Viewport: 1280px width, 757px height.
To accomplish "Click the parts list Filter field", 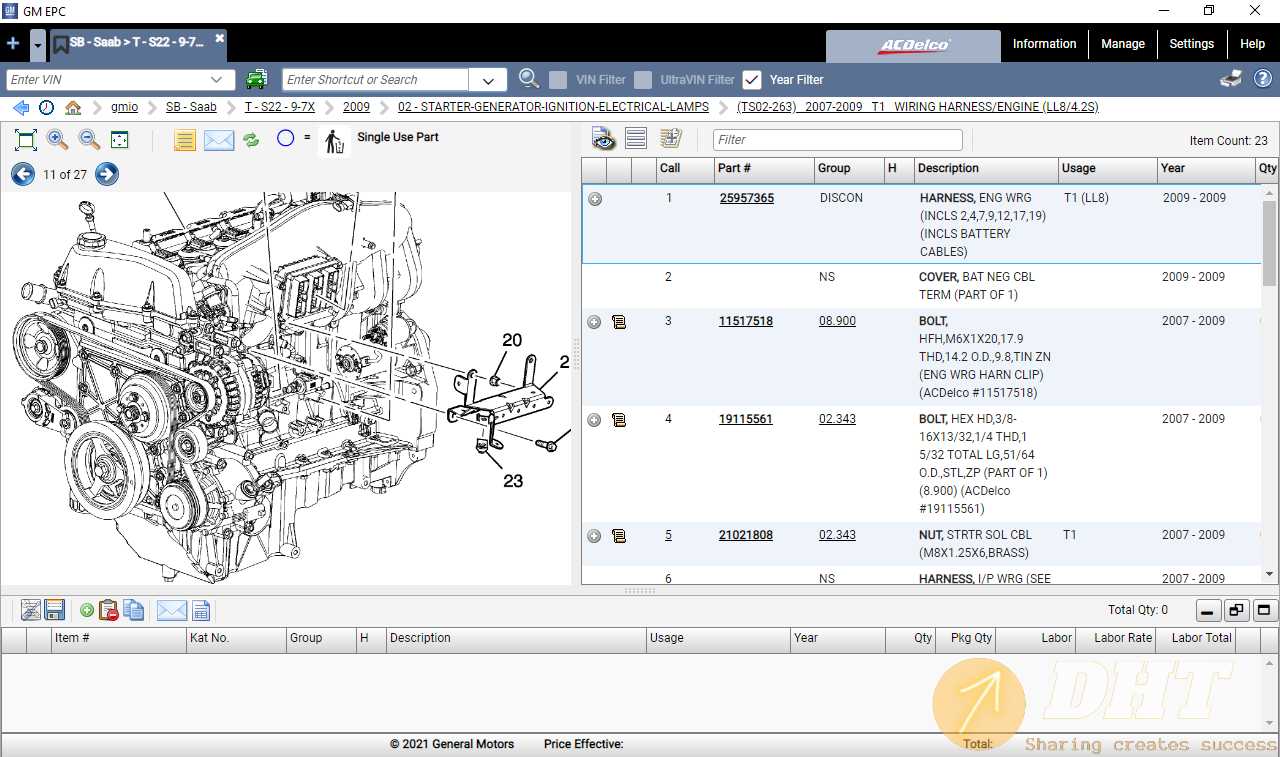I will click(837, 140).
